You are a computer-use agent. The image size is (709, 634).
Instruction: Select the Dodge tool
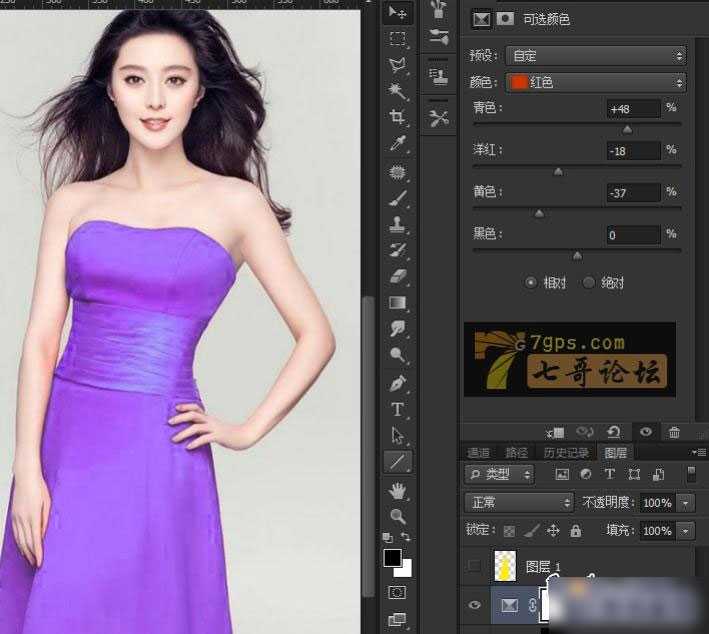tap(397, 355)
